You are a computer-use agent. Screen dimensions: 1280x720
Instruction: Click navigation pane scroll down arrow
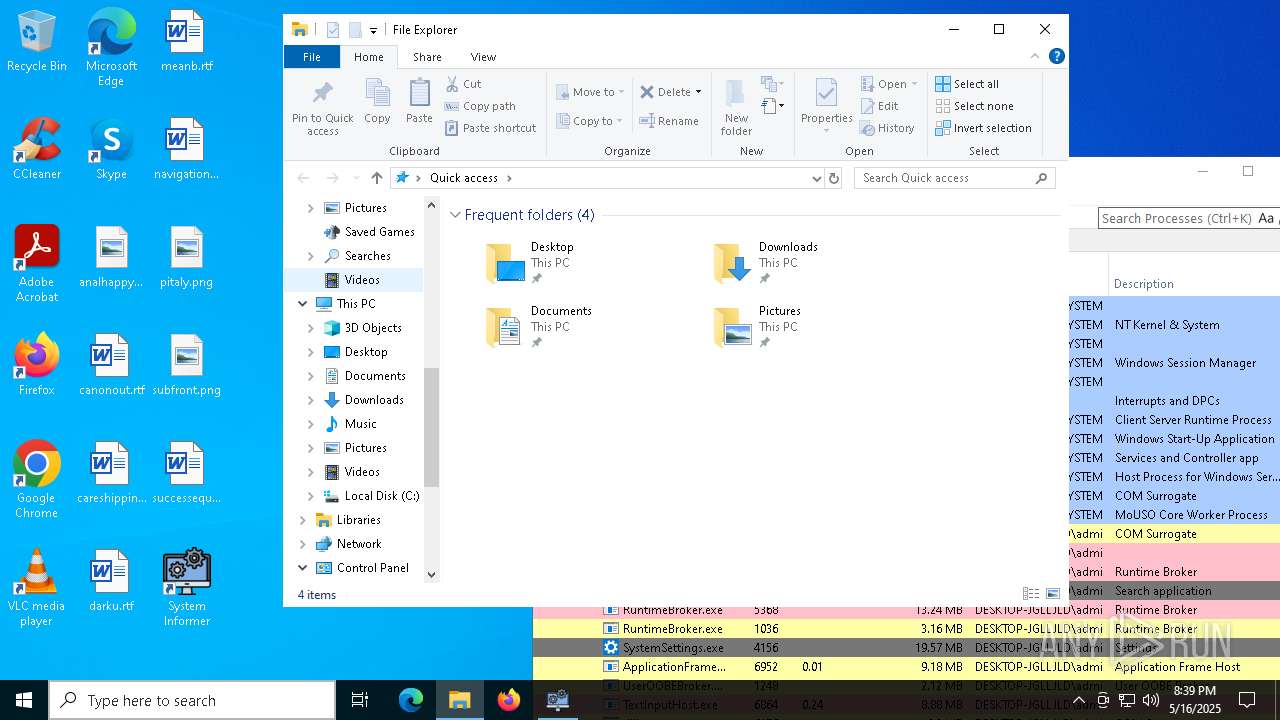432,575
